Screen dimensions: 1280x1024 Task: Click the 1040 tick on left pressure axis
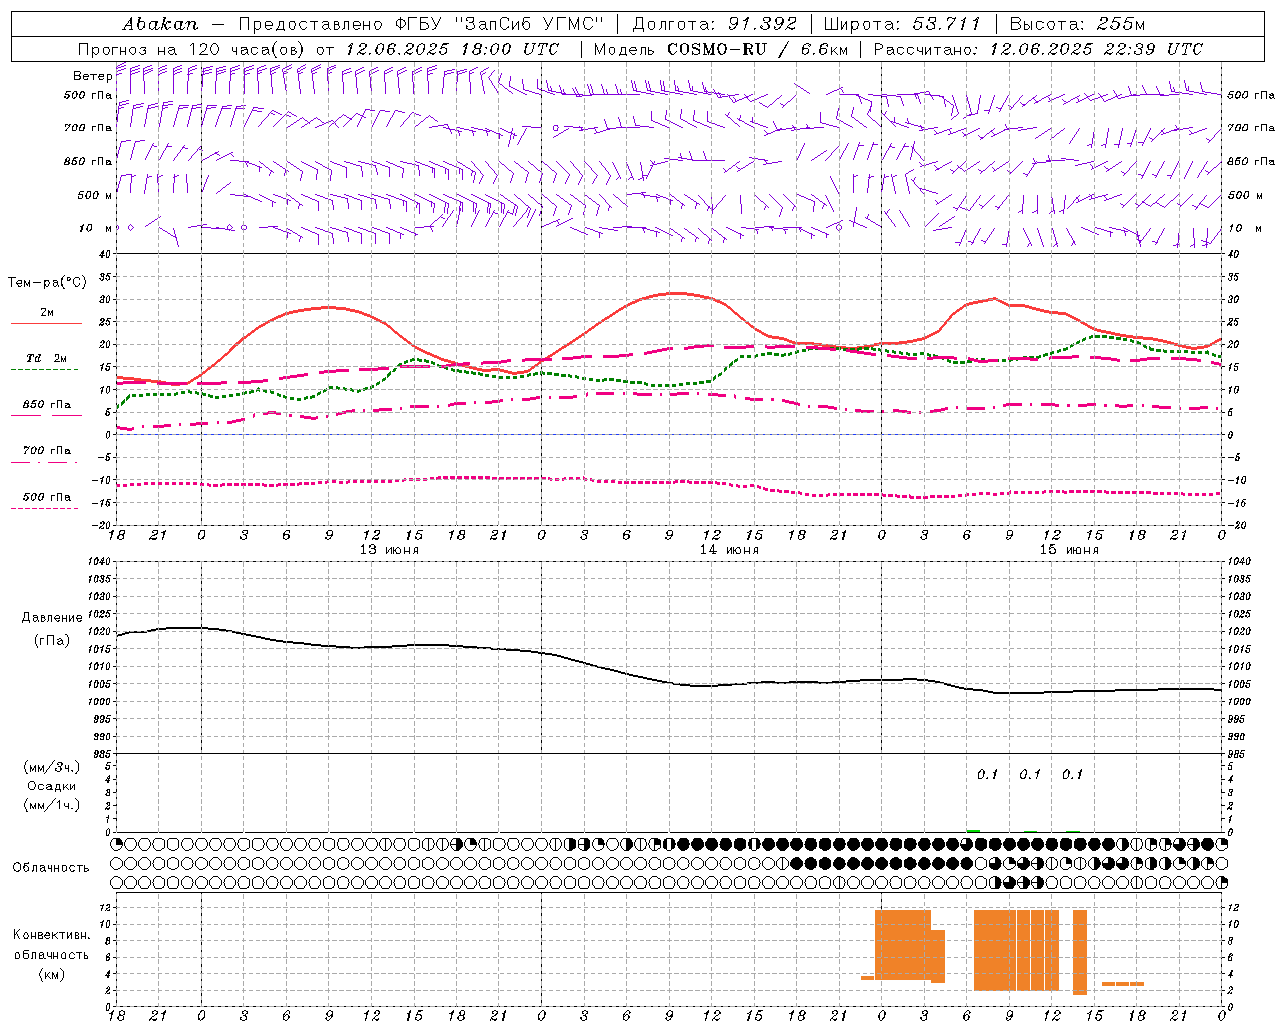(x=100, y=561)
